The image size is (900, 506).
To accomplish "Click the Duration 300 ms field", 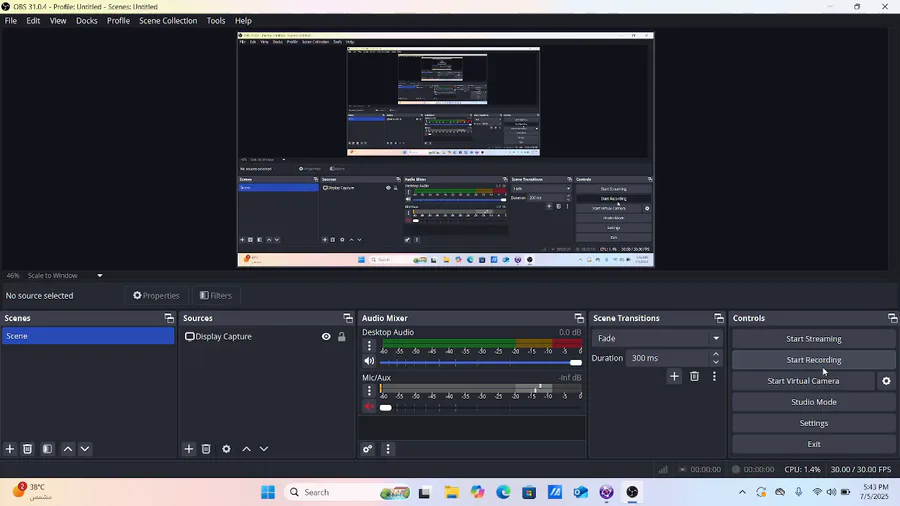I will click(x=668, y=358).
